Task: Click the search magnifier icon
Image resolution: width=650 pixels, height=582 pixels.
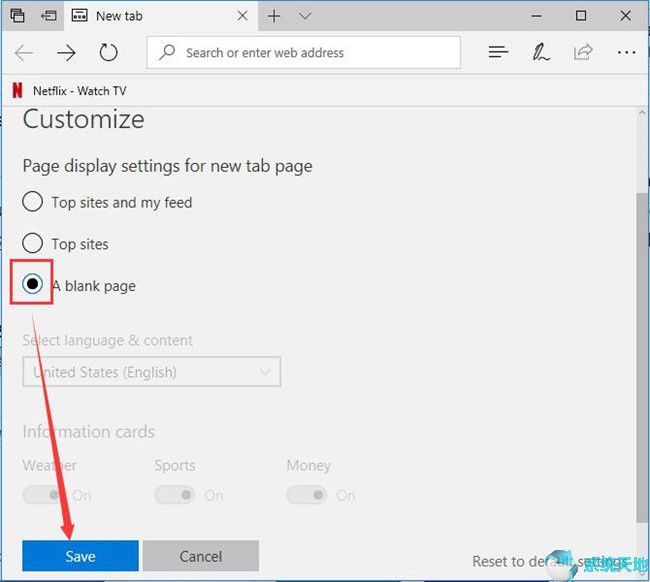Action: point(167,52)
